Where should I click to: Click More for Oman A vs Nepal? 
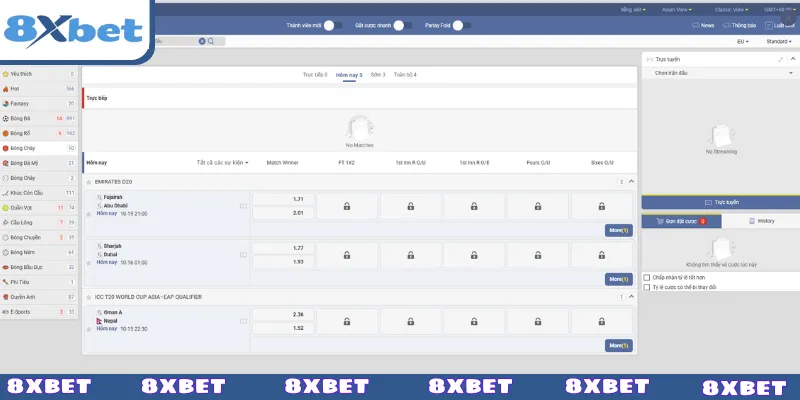pos(619,345)
